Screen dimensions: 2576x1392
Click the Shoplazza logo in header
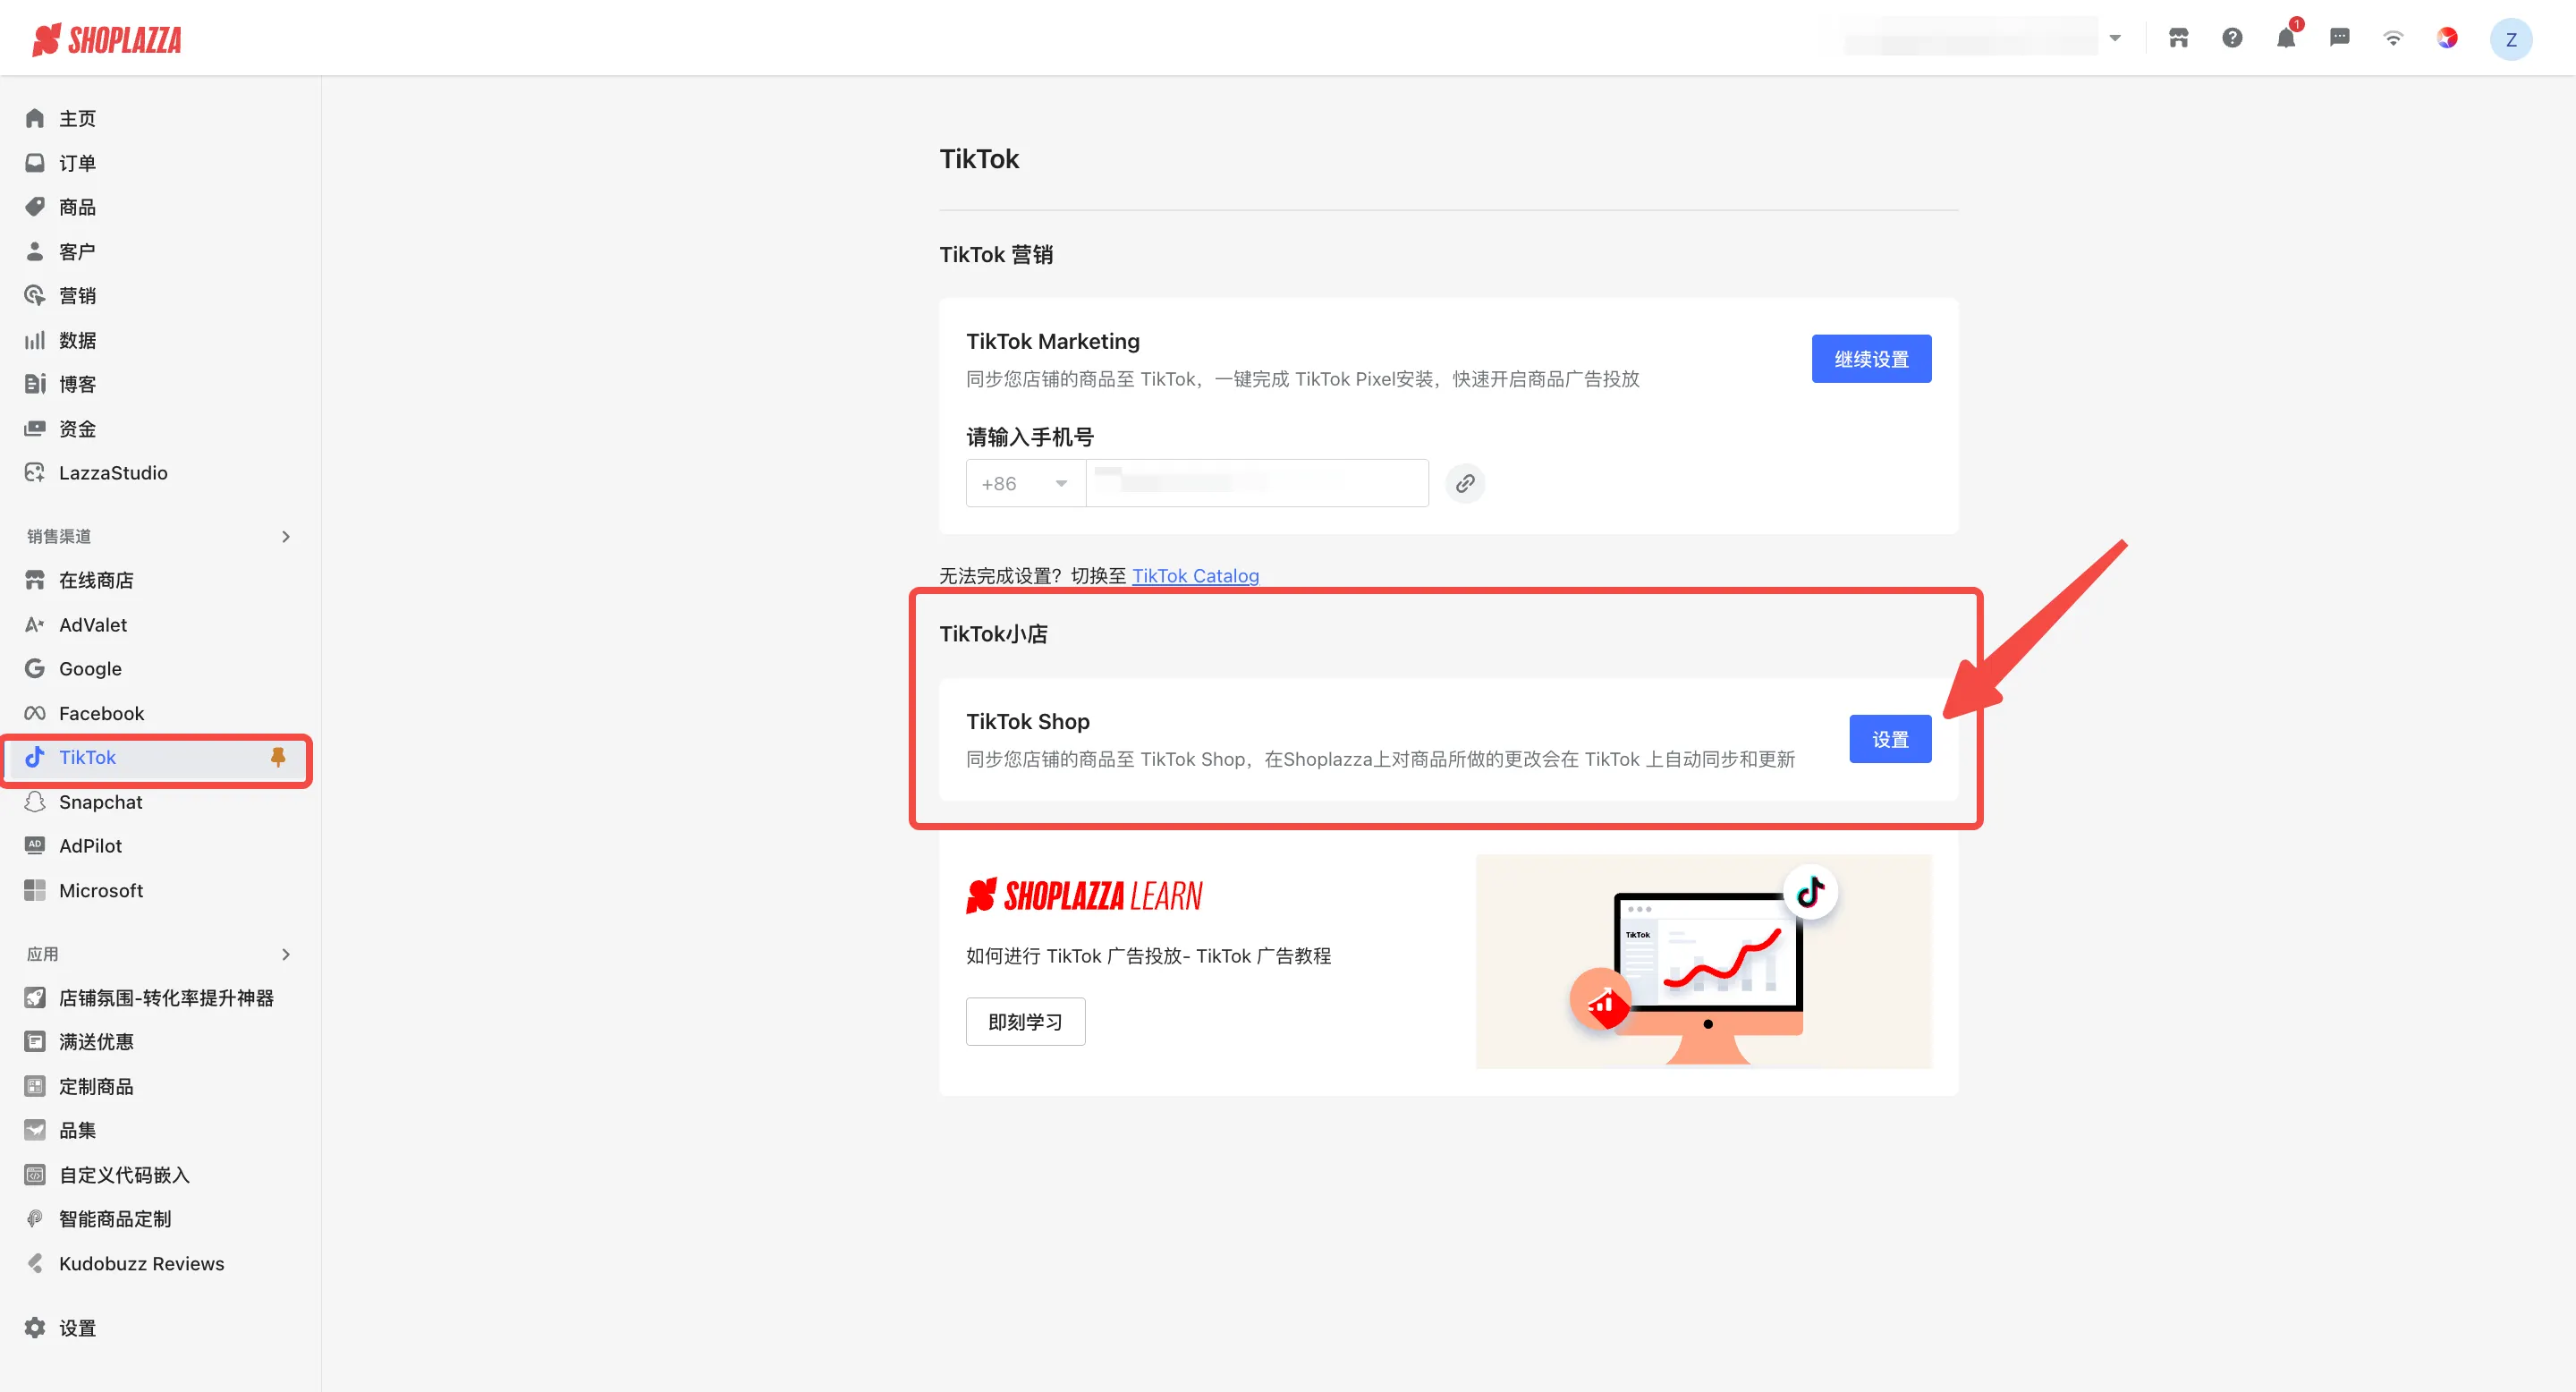click(x=107, y=39)
